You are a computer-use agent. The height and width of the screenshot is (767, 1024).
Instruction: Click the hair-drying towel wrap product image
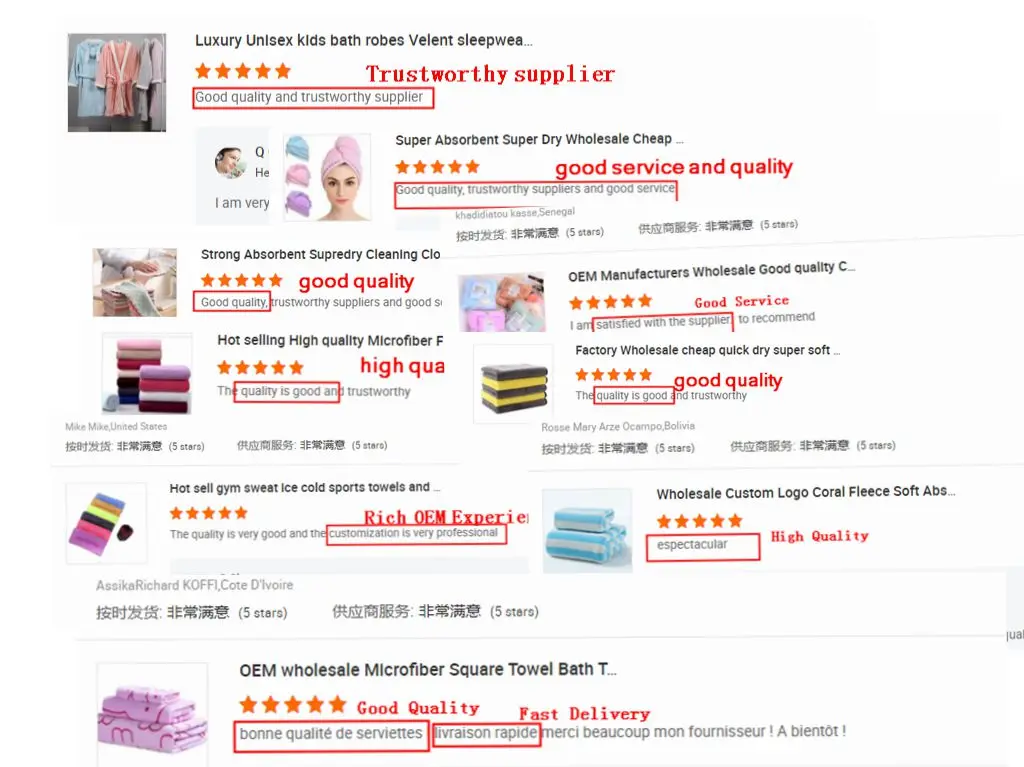327,178
